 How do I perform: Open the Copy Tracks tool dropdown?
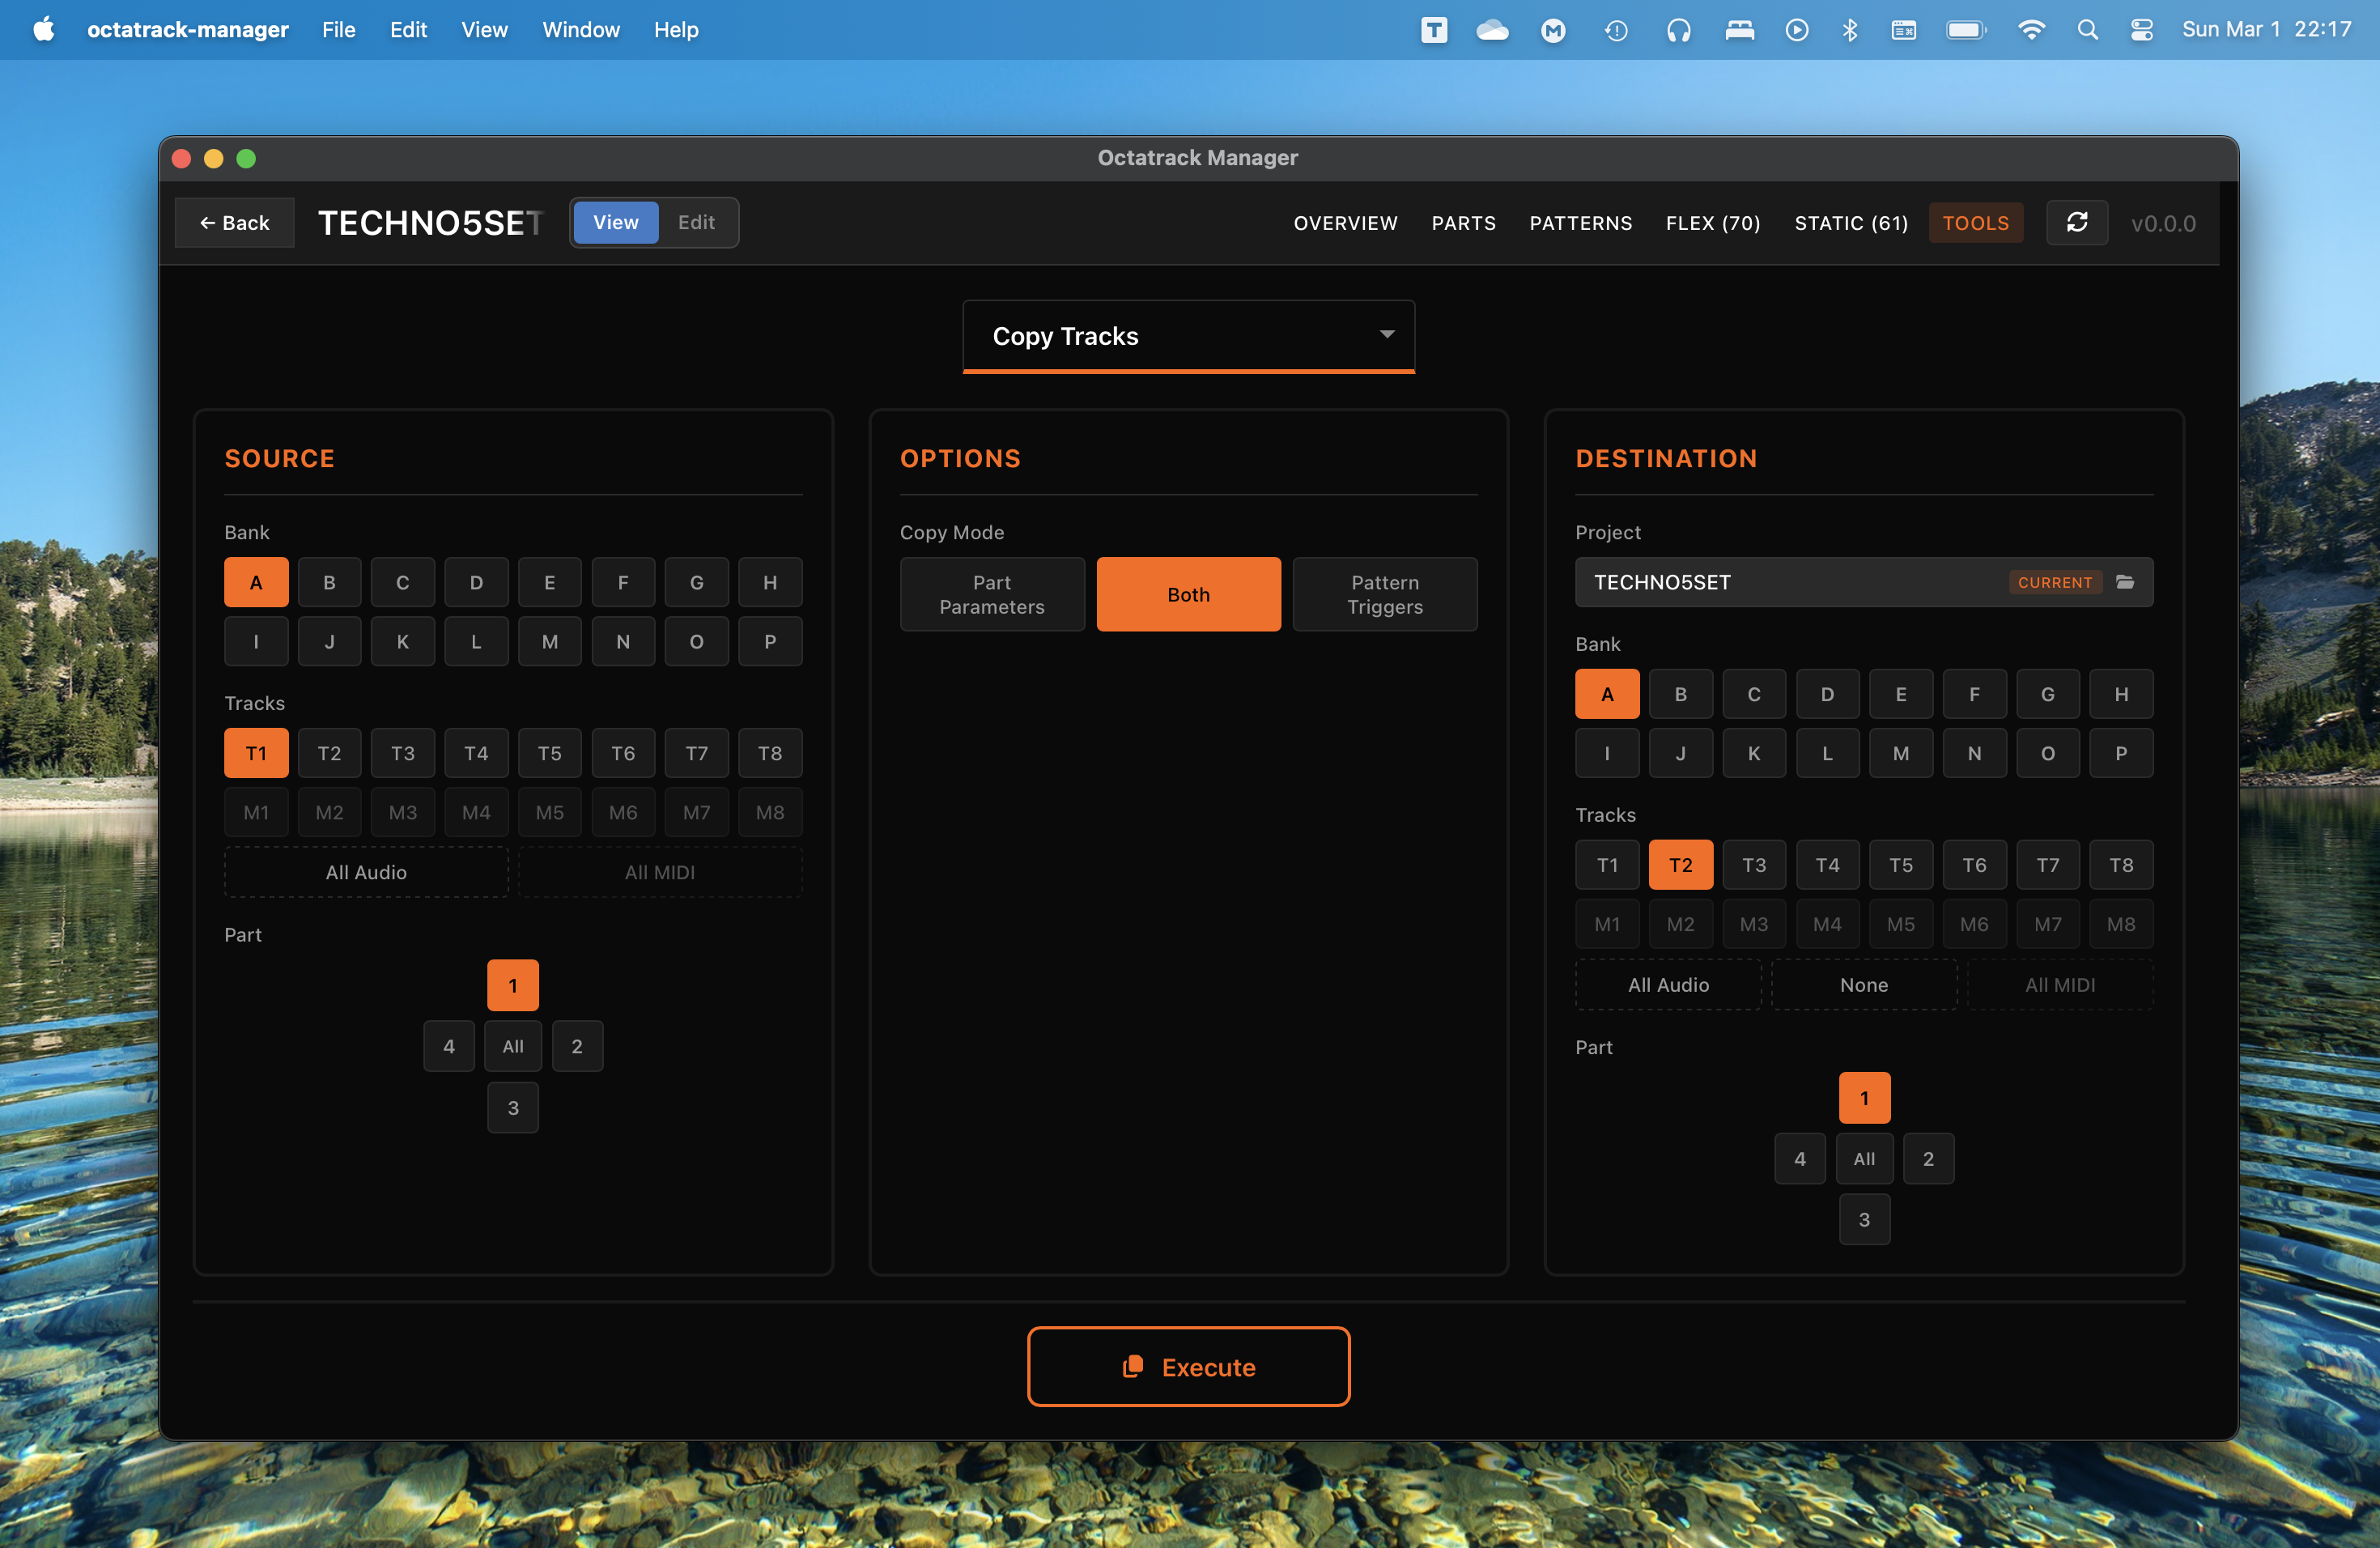(1188, 336)
